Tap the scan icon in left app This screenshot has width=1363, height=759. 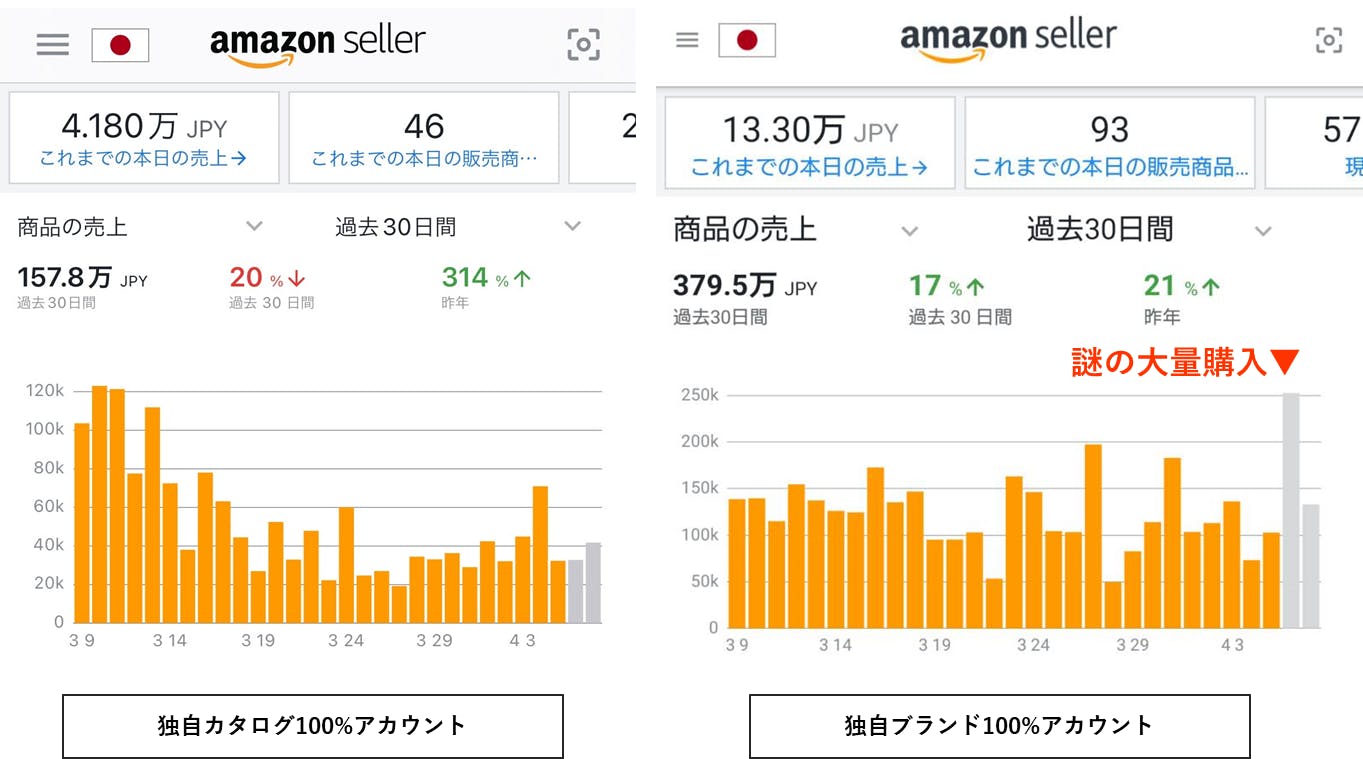(x=584, y=44)
